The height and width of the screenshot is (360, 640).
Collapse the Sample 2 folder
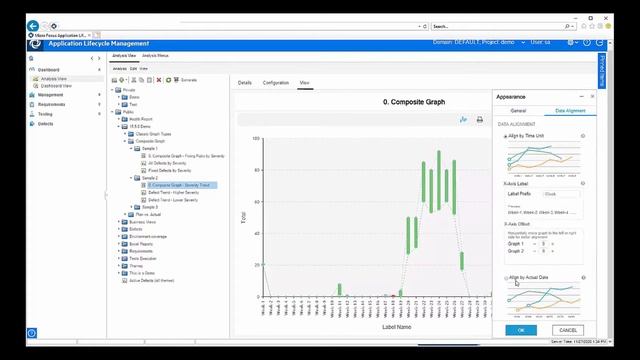point(131,178)
